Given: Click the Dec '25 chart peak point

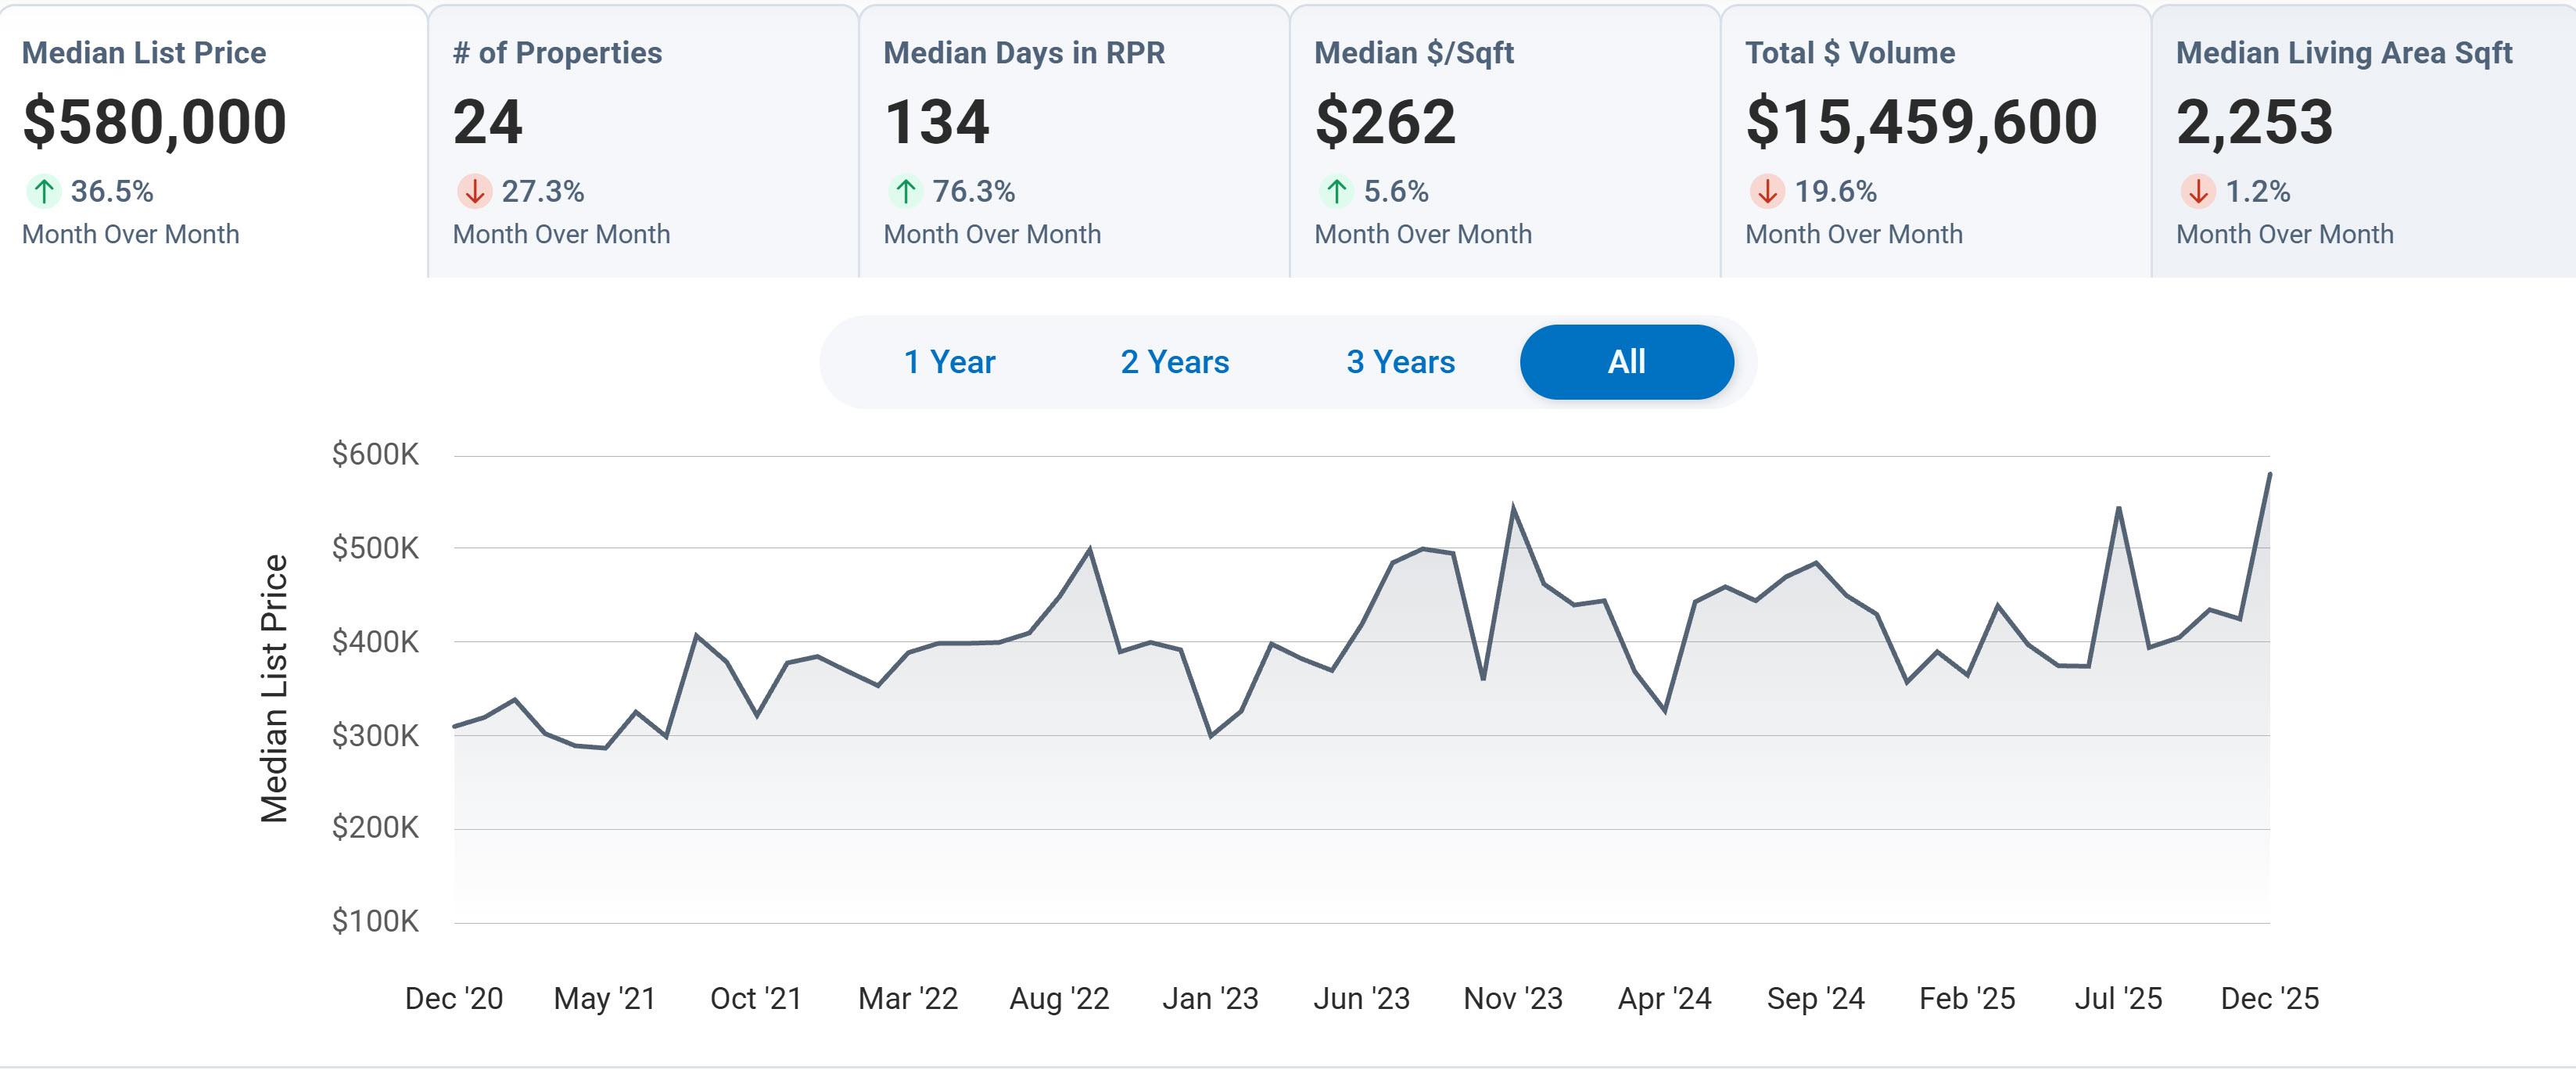Looking at the screenshot, I should click(x=2269, y=475).
